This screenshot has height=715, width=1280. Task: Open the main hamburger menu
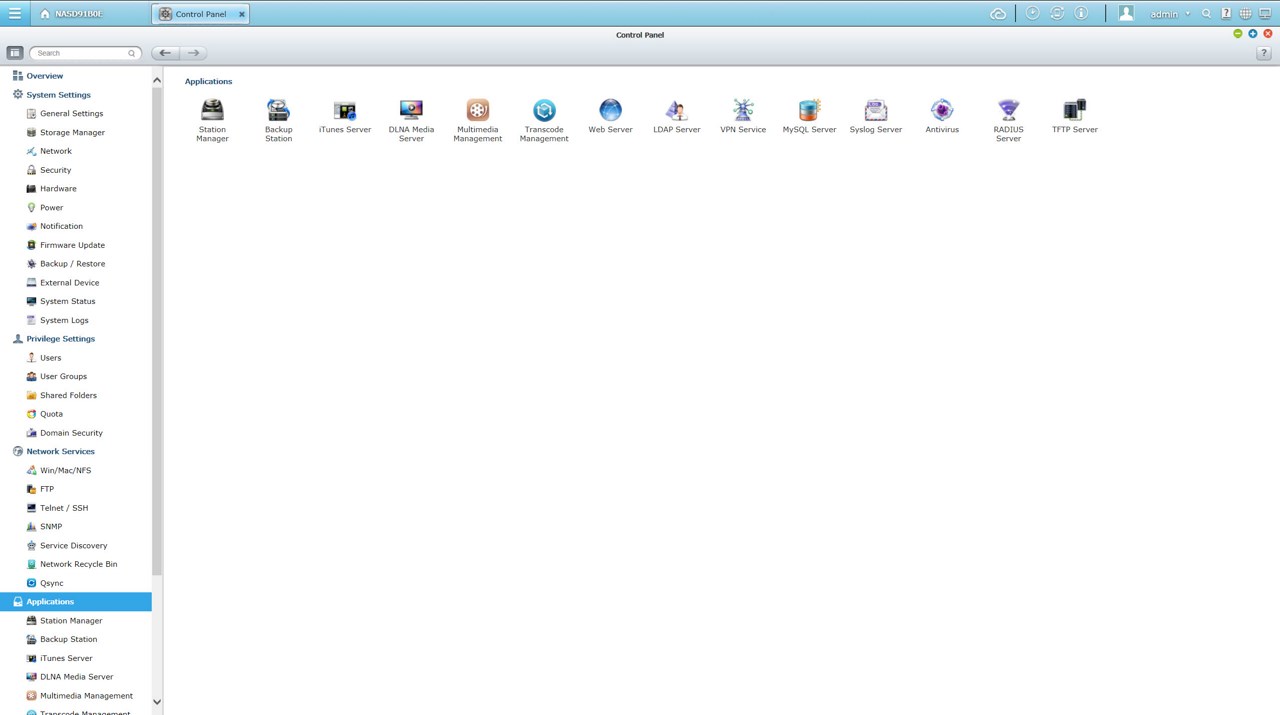[x=14, y=14]
